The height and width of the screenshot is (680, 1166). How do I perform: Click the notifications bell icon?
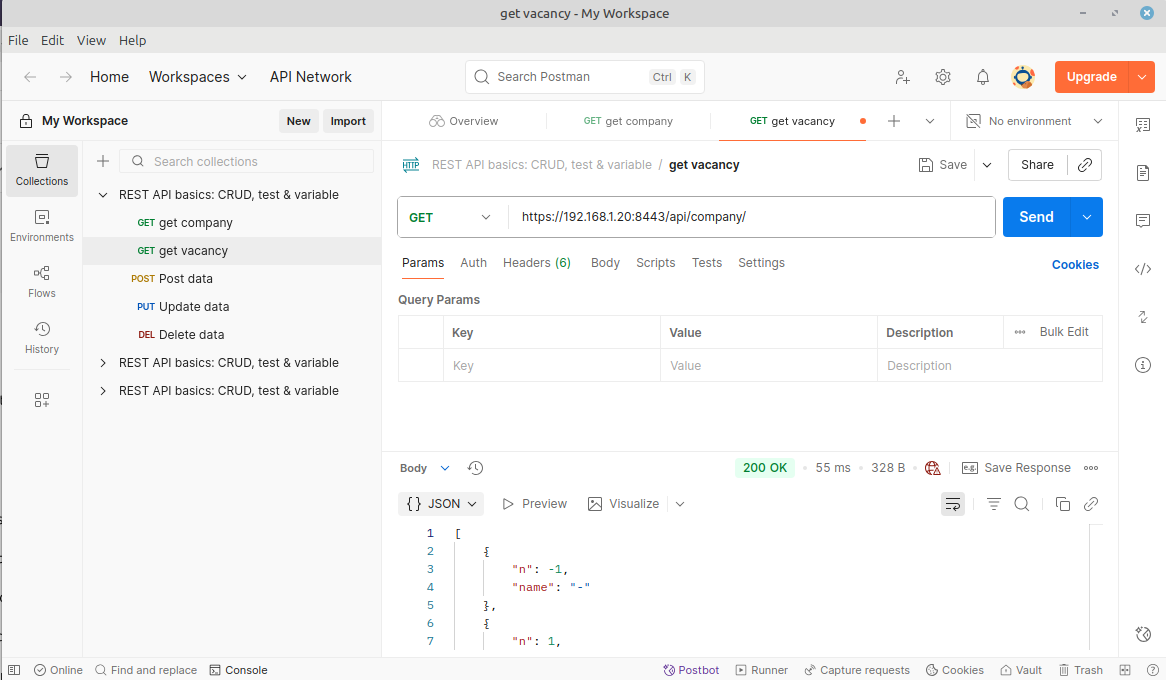click(983, 77)
